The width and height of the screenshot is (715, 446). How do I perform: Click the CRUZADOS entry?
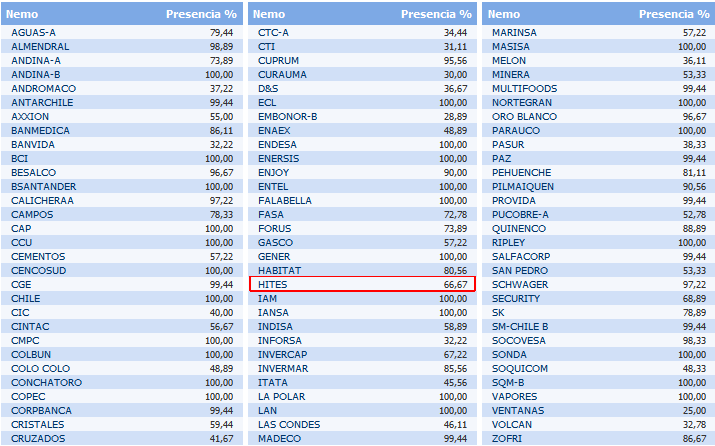[39, 438]
